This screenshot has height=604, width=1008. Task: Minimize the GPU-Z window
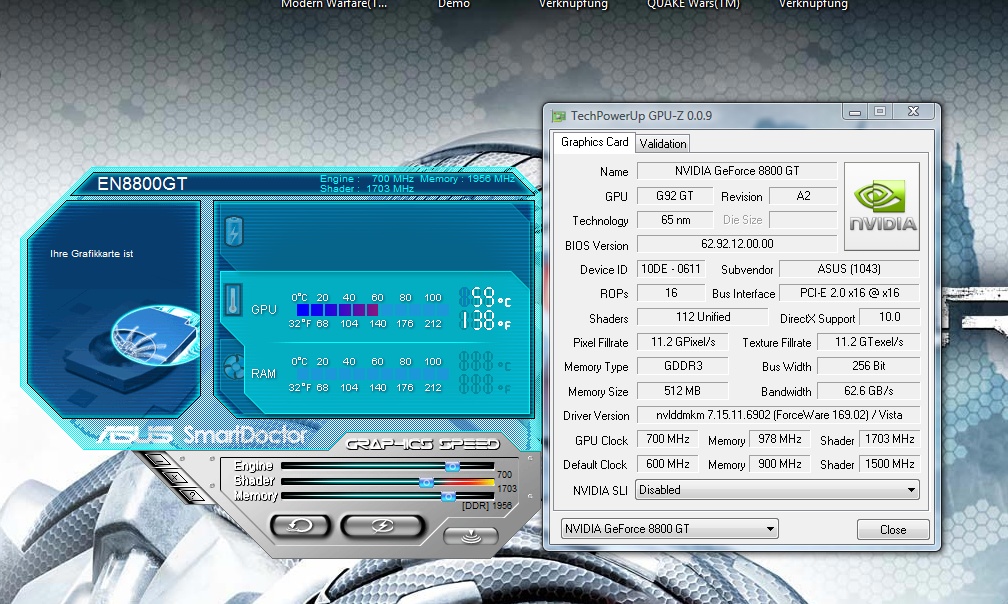tap(854, 112)
